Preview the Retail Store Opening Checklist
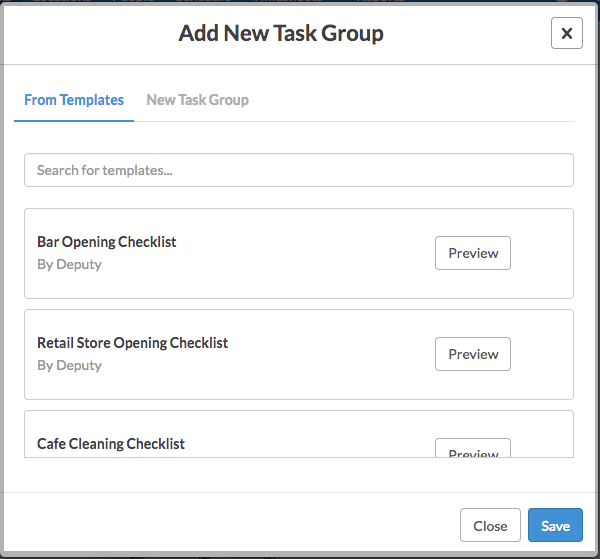 (472, 354)
